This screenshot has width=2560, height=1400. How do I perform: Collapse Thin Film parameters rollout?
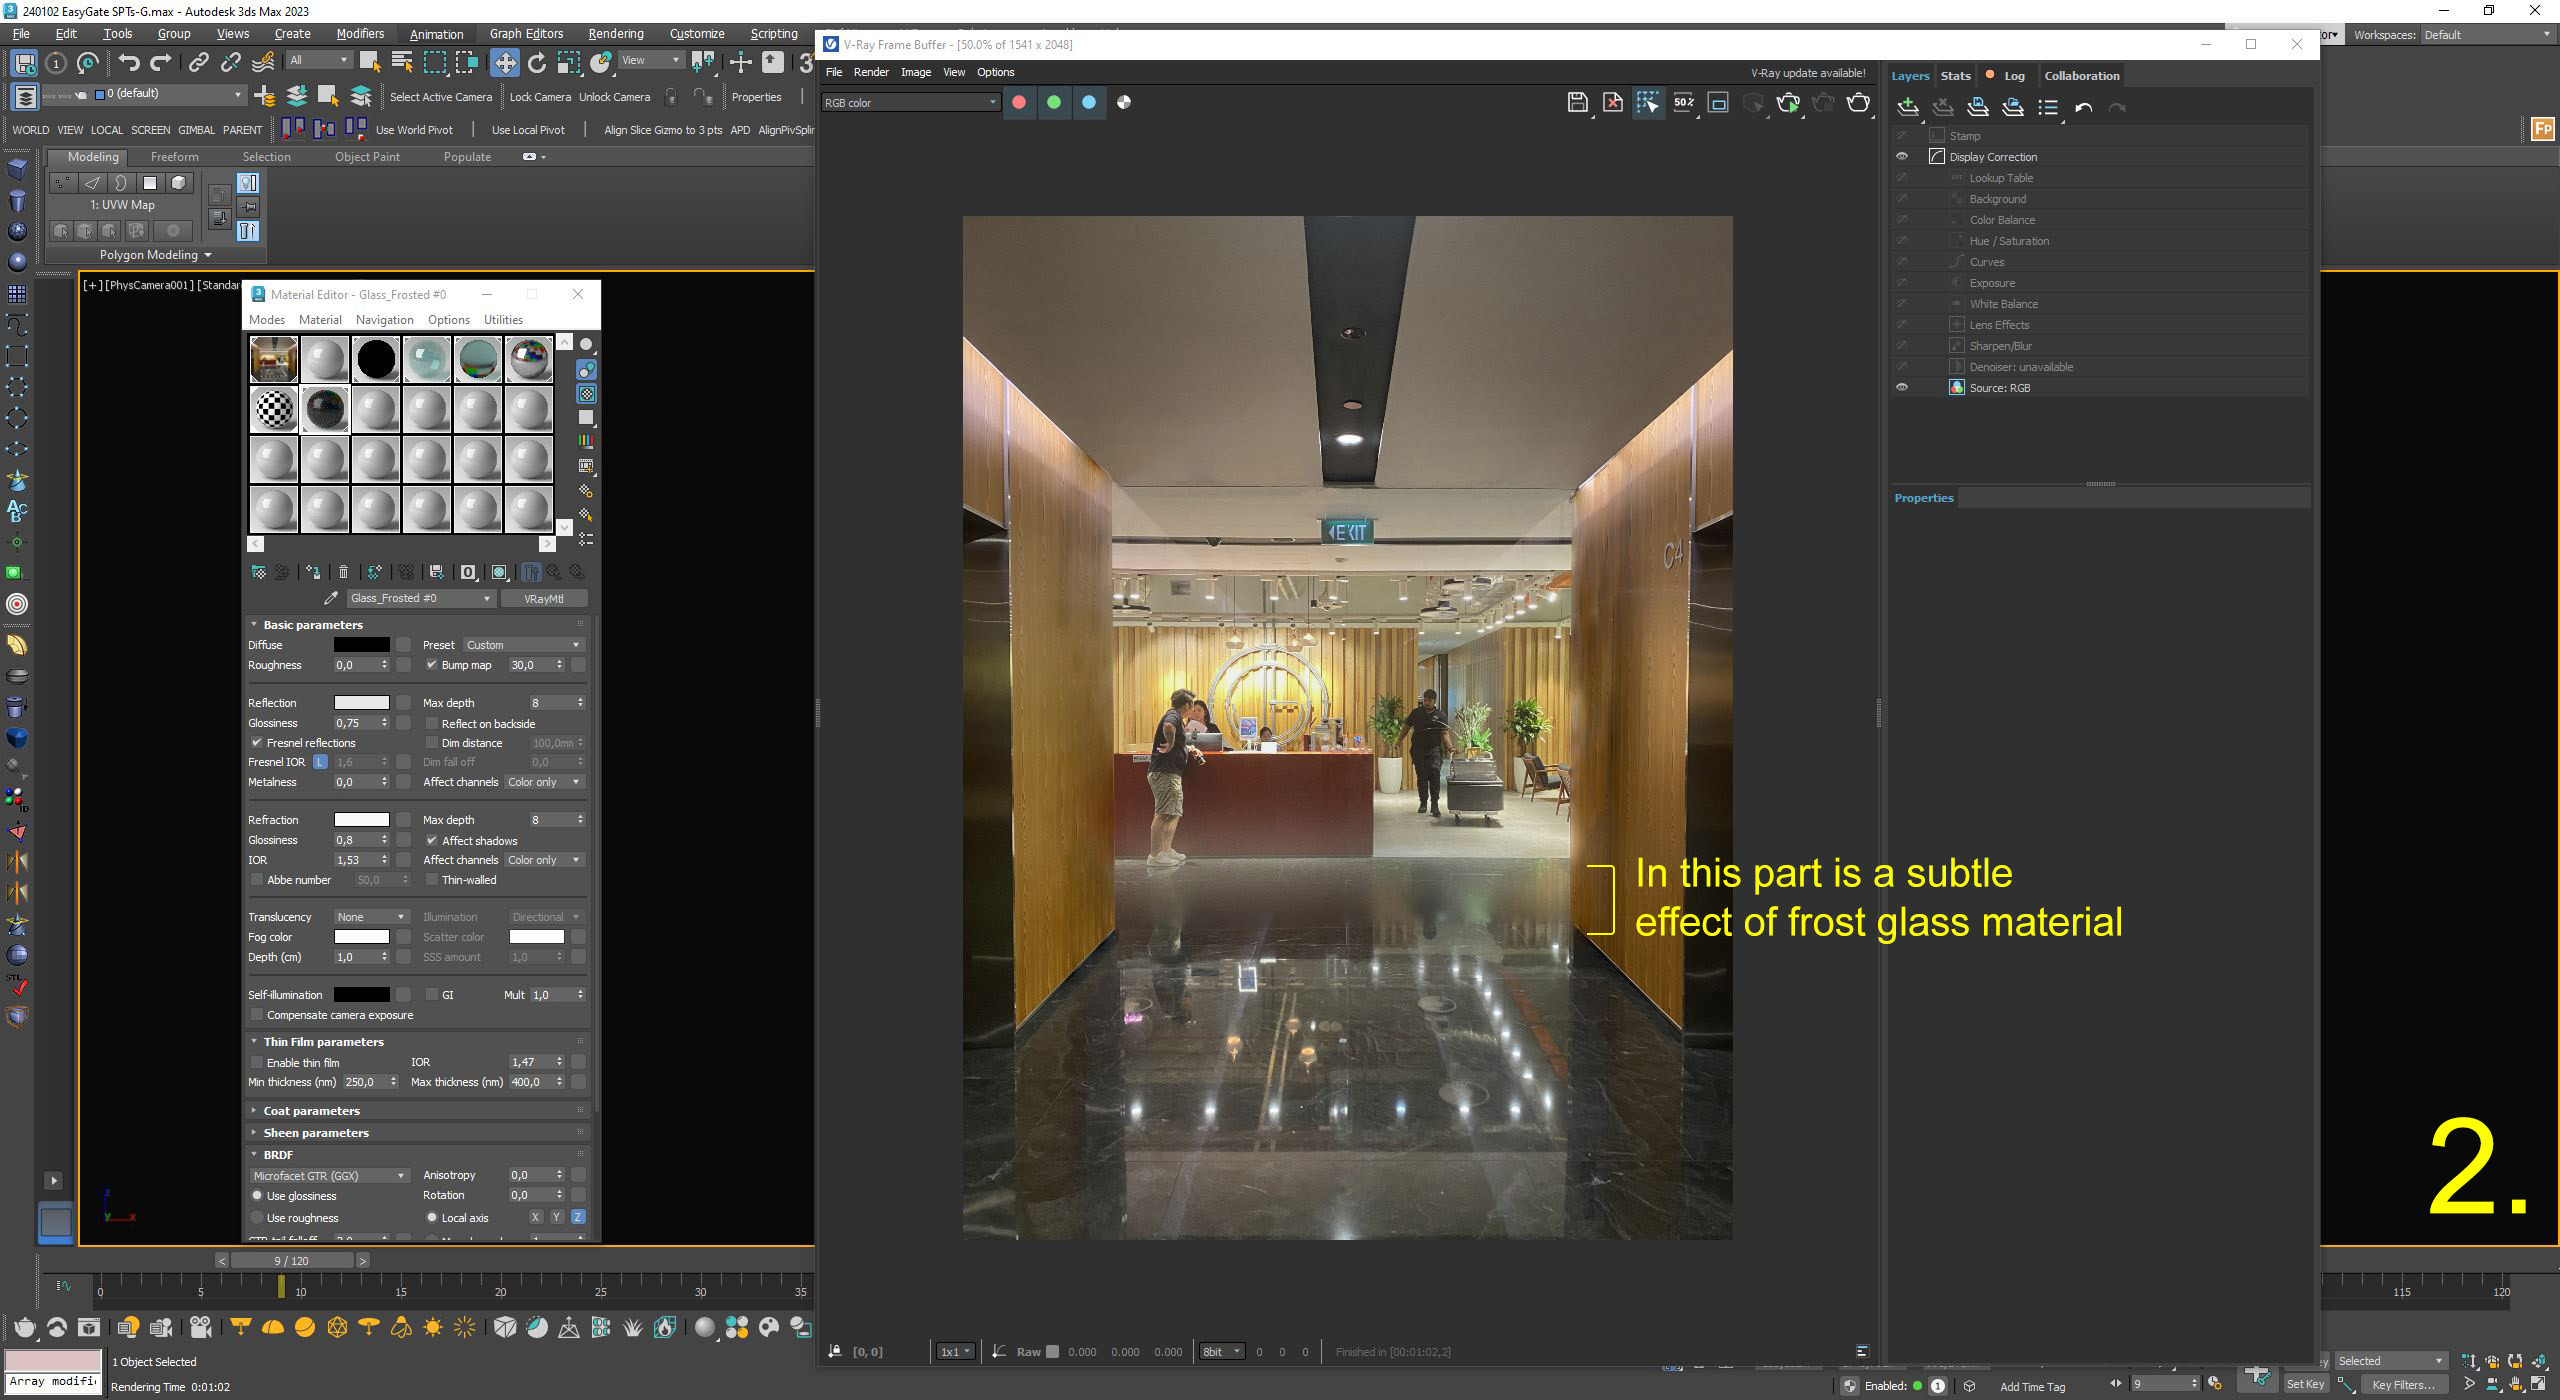418,1042
